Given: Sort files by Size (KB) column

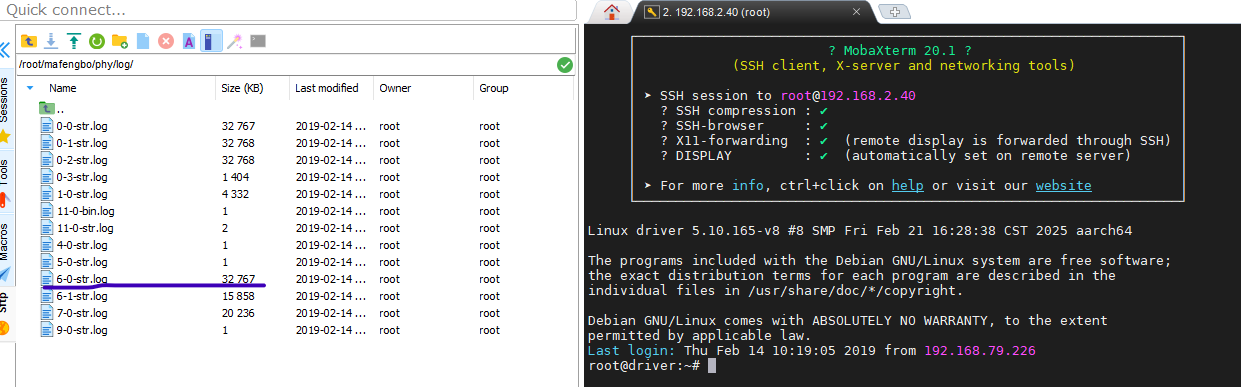Looking at the screenshot, I should click(x=241, y=88).
